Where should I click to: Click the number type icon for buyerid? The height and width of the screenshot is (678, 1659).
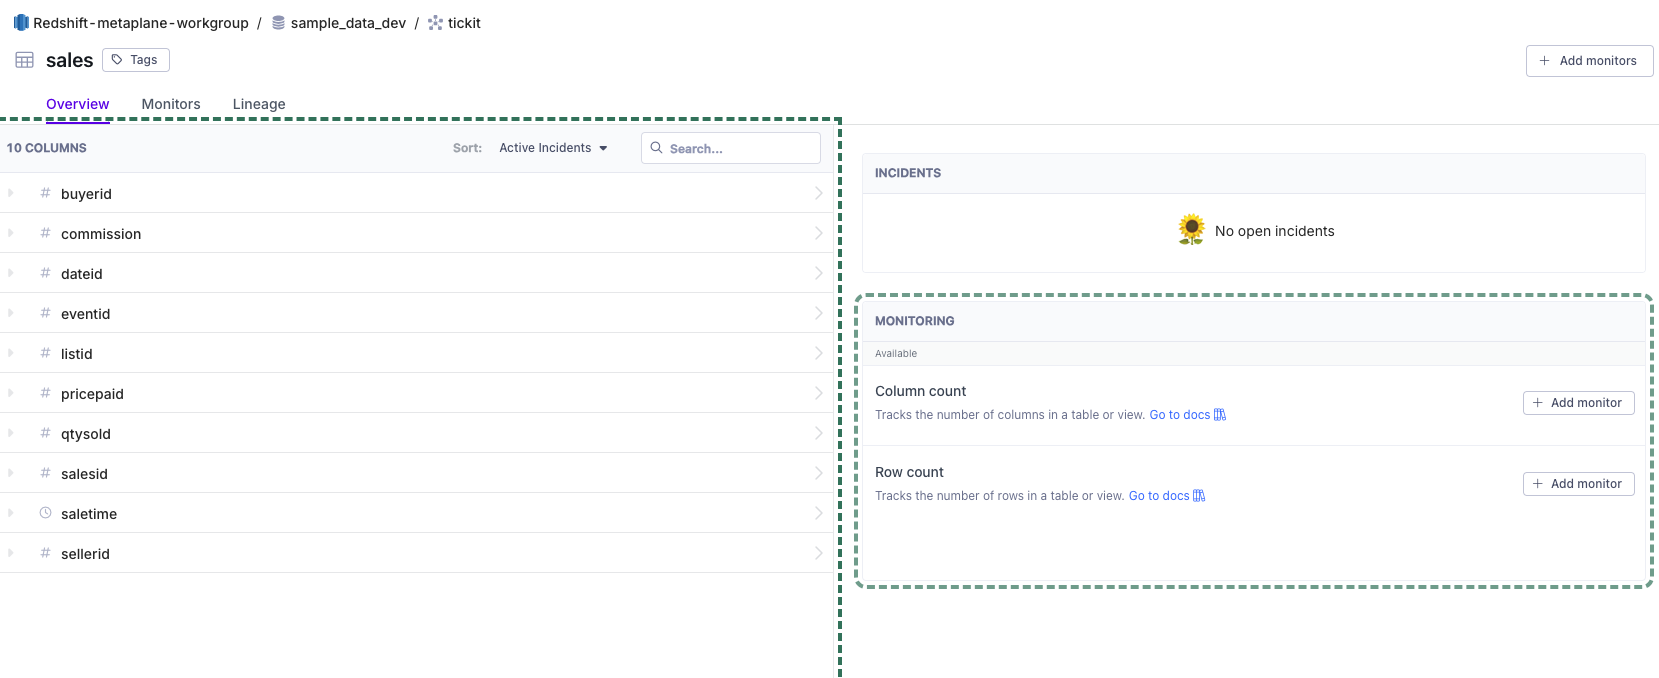pos(45,193)
